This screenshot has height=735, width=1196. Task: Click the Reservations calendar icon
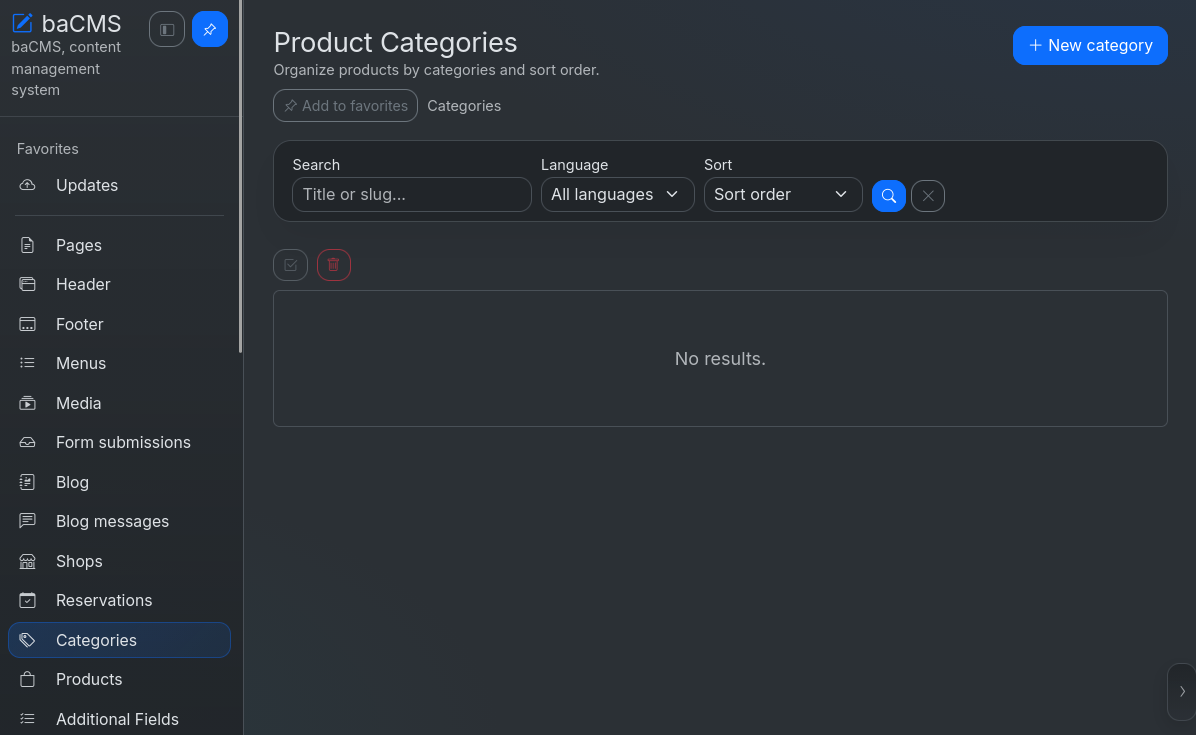point(27,600)
